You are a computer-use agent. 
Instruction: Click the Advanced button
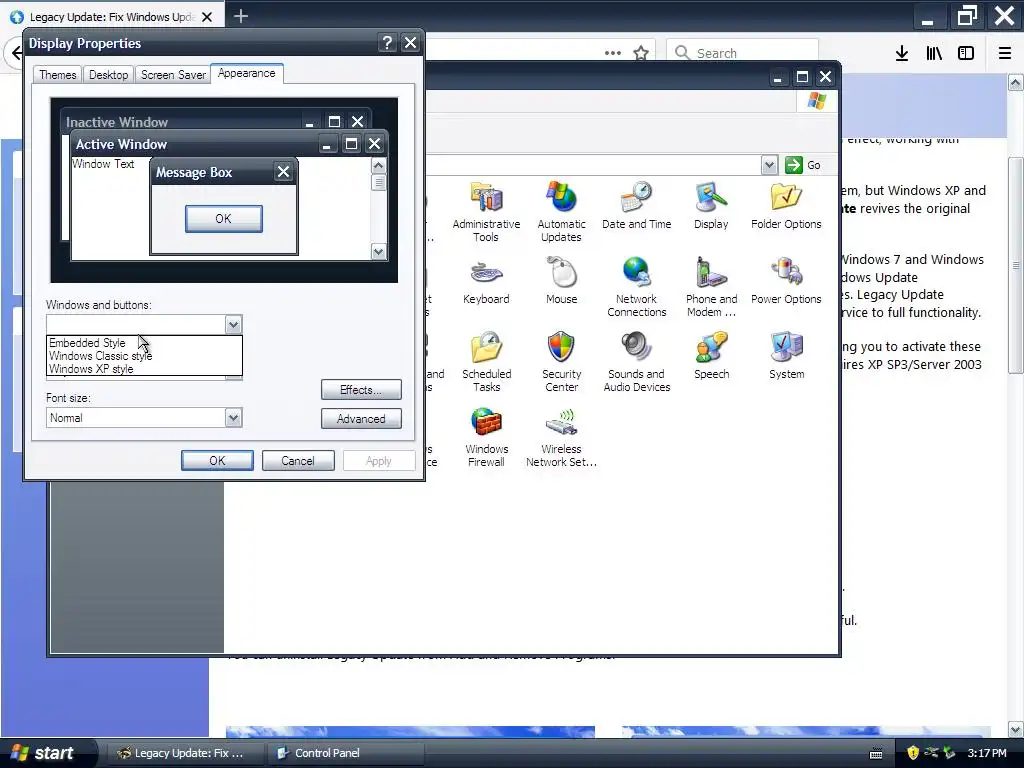[361, 419]
